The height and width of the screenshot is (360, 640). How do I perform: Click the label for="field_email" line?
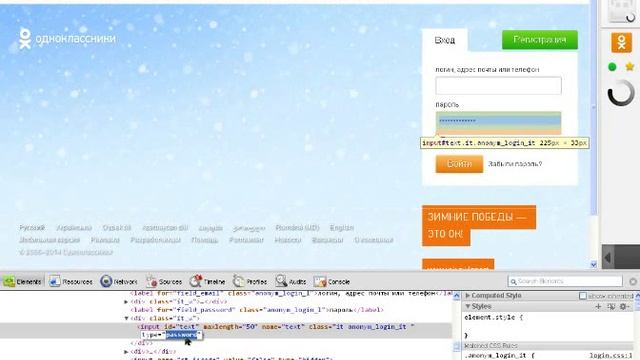pos(291,293)
